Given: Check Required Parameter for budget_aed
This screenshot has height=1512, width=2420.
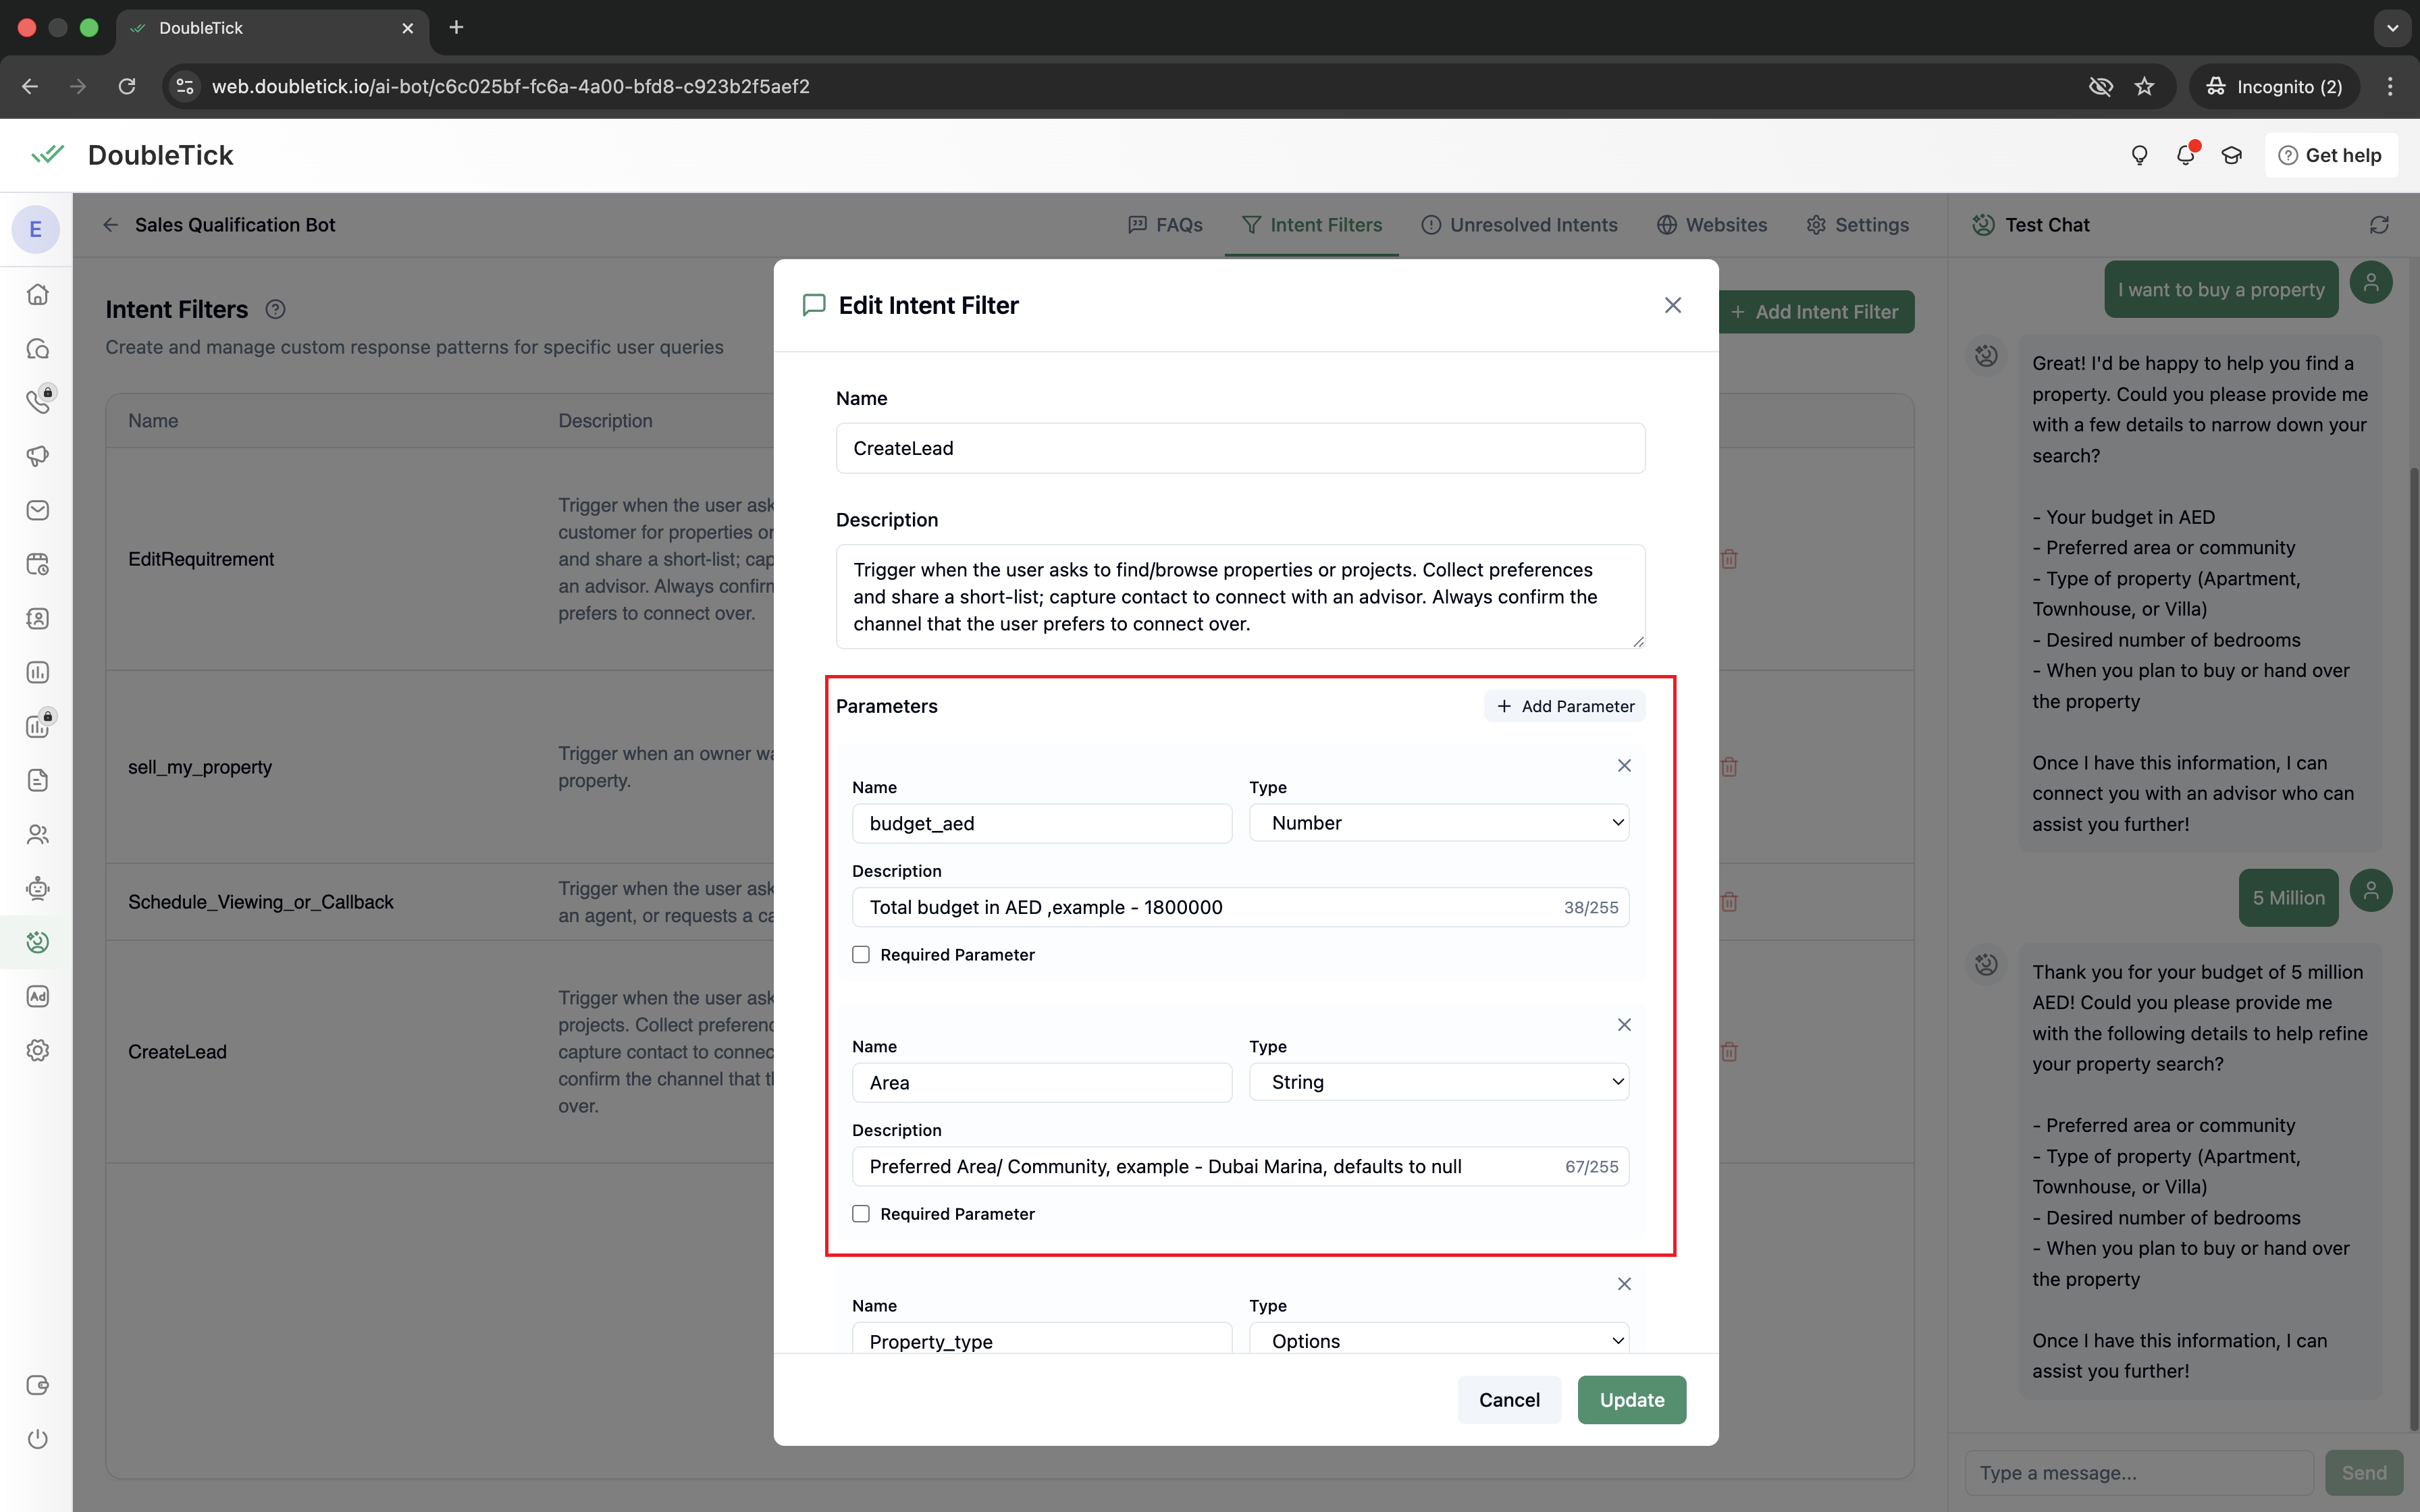Looking at the screenshot, I should 861,954.
